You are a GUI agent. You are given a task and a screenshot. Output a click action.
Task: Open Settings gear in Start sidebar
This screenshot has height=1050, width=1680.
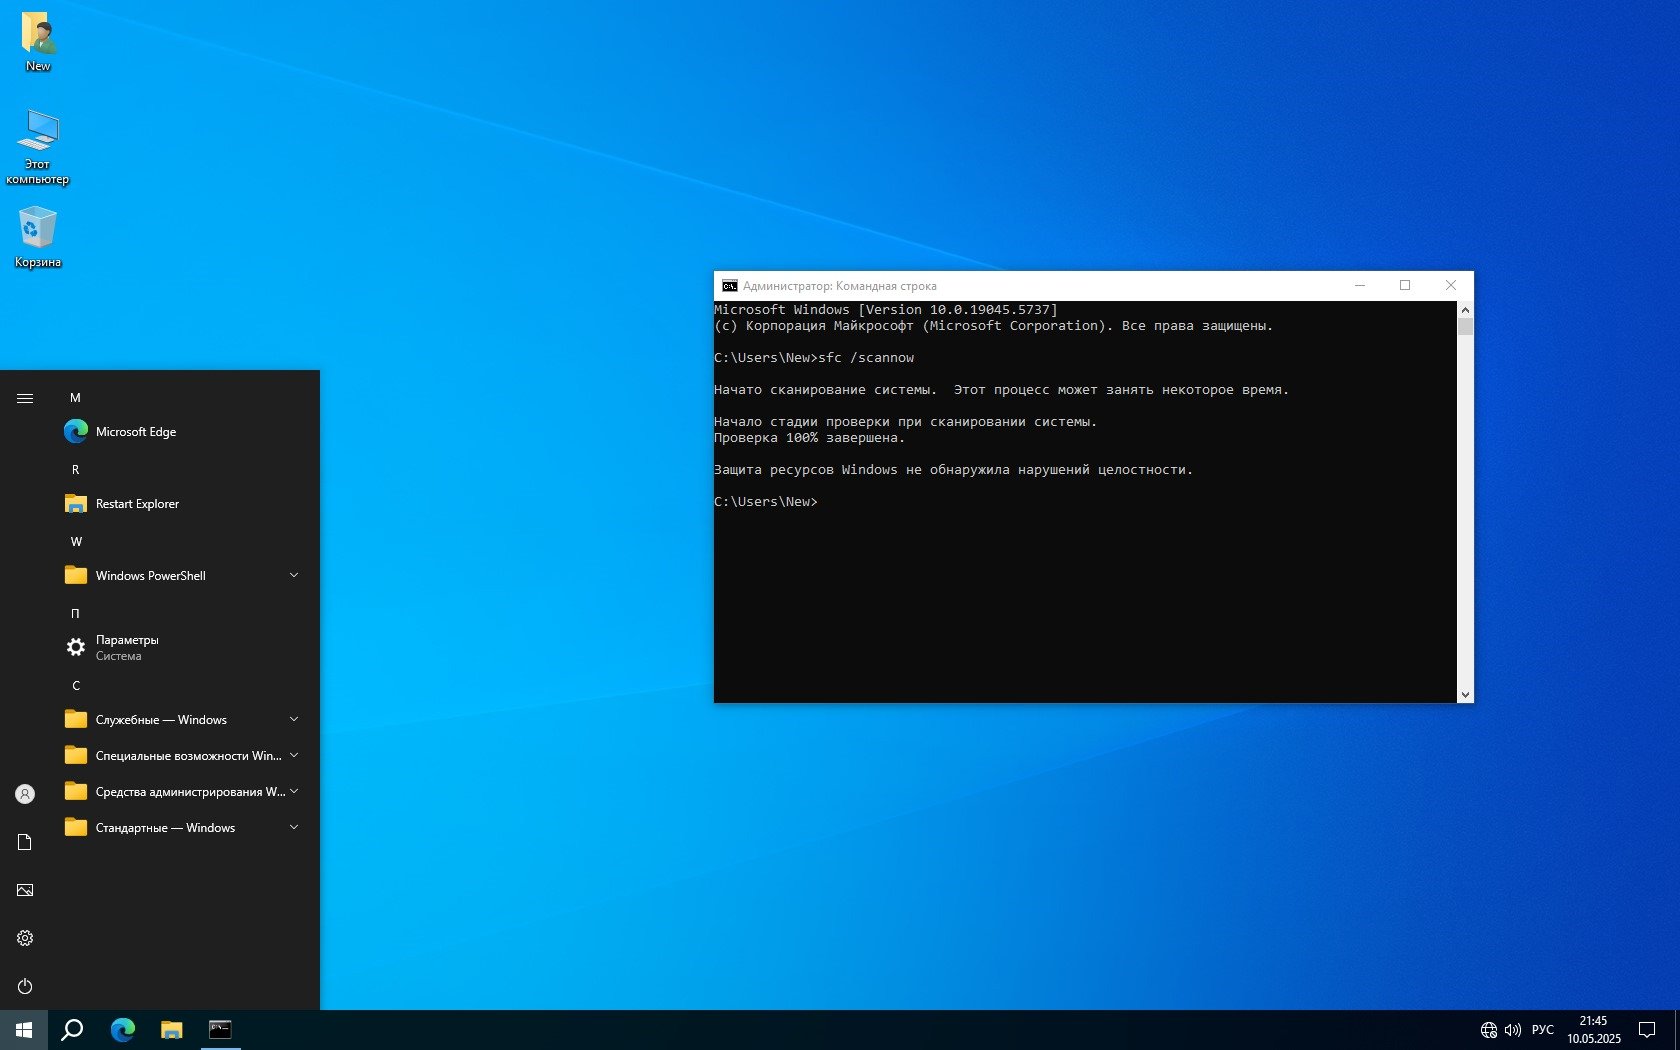point(25,938)
